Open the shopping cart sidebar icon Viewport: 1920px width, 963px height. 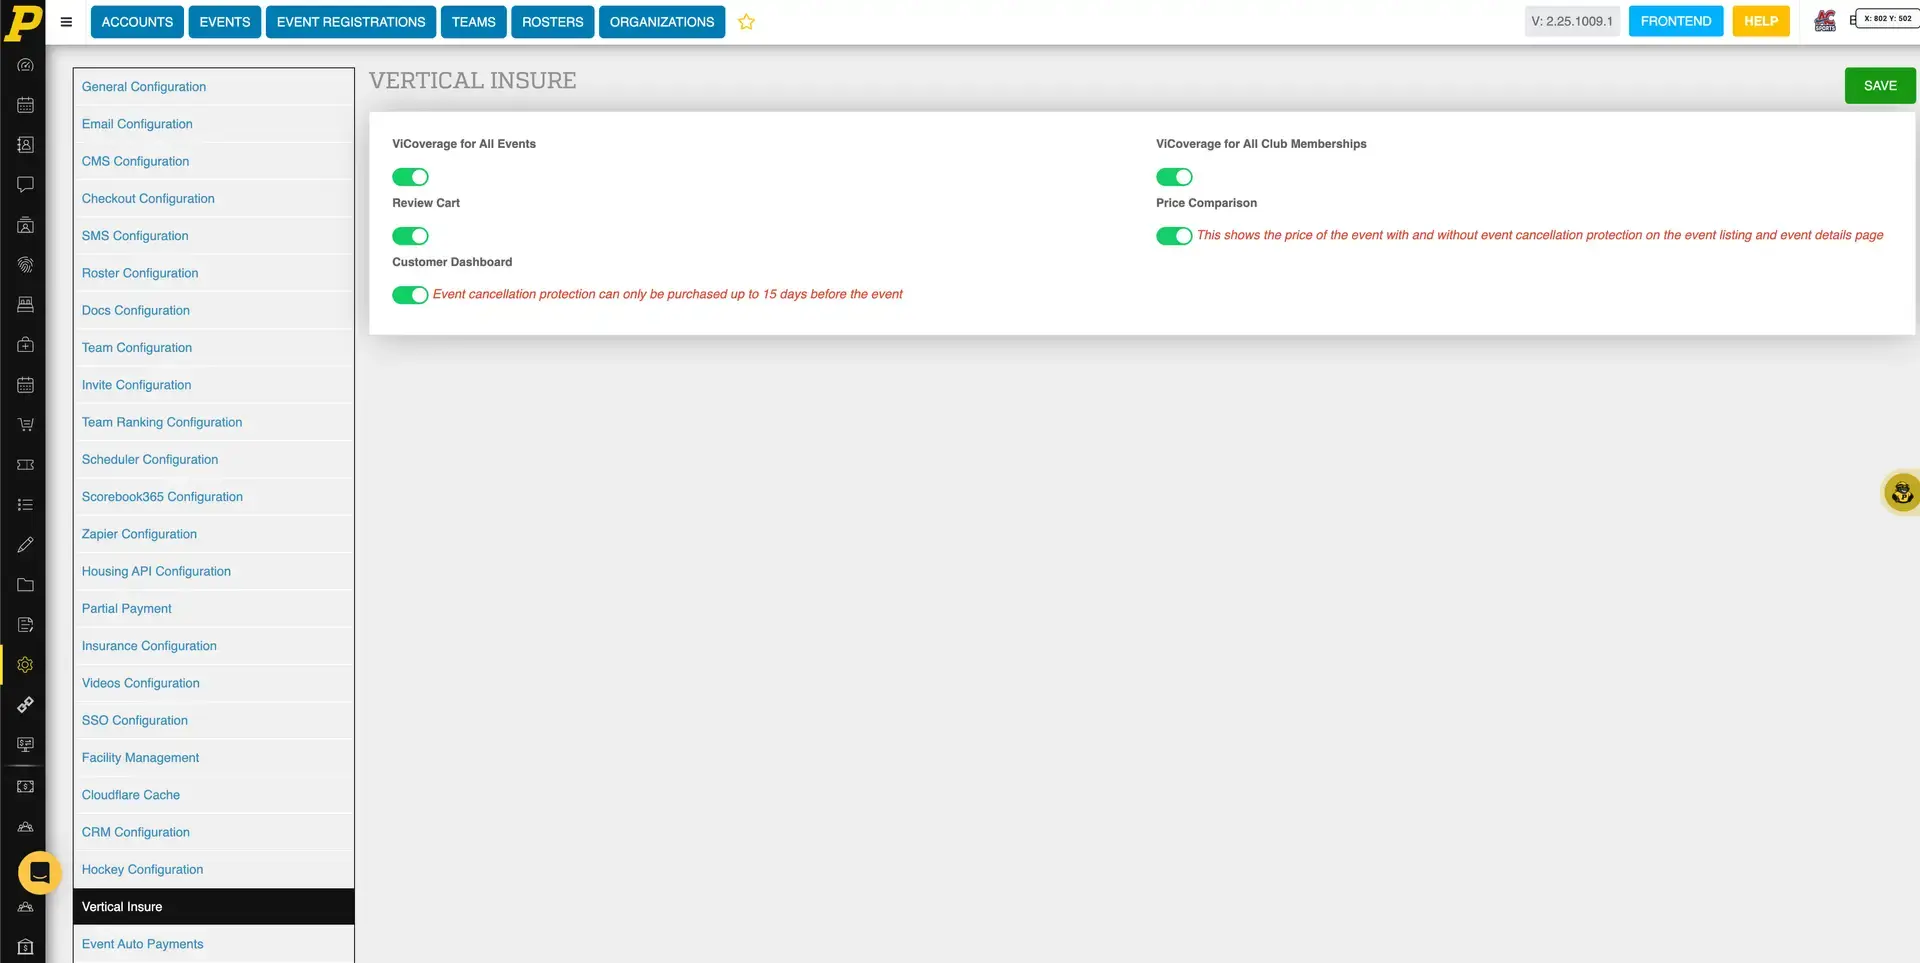click(x=25, y=425)
